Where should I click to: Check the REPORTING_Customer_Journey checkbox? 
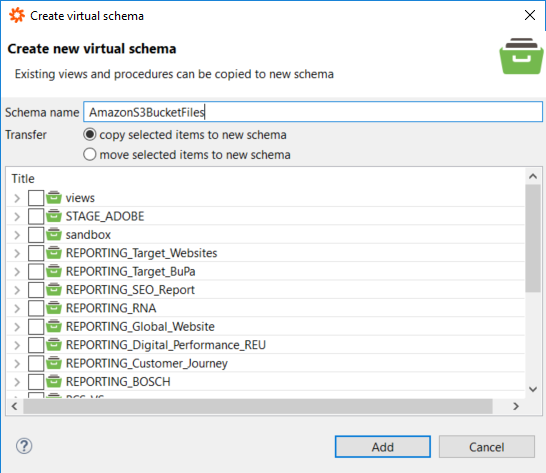(36, 363)
